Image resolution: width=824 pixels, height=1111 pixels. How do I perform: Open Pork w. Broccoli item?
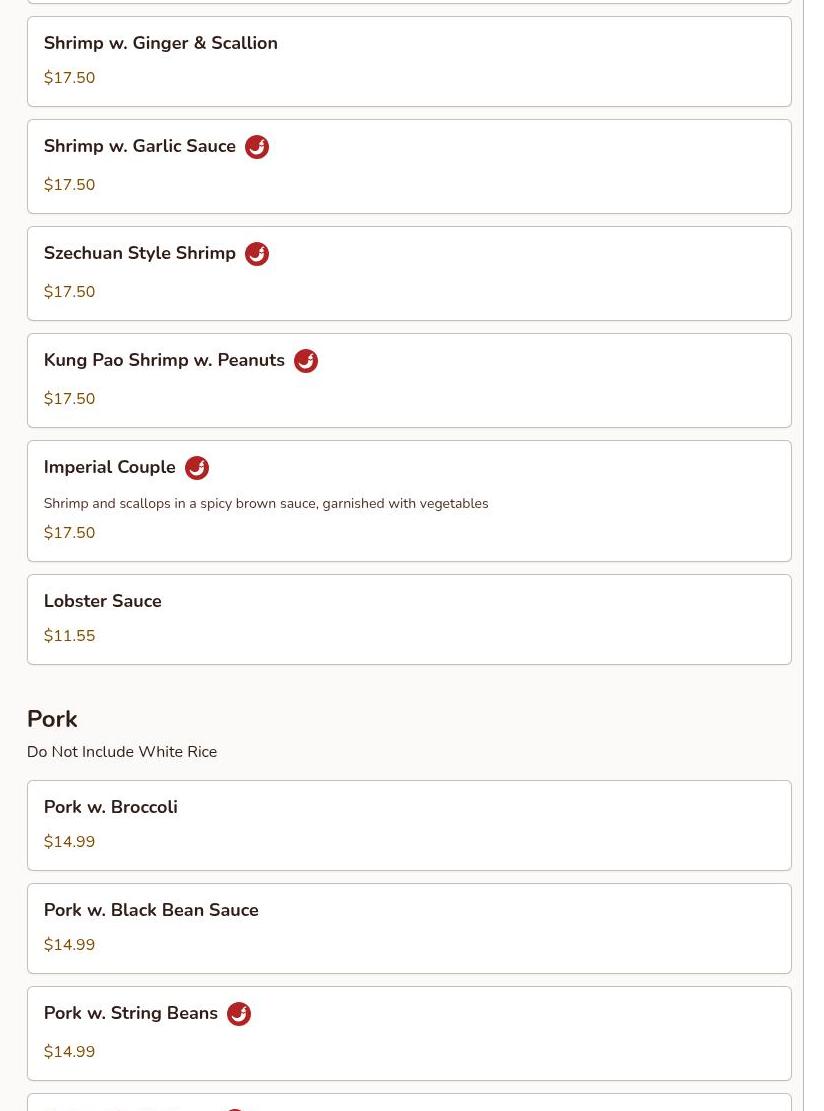(110, 807)
